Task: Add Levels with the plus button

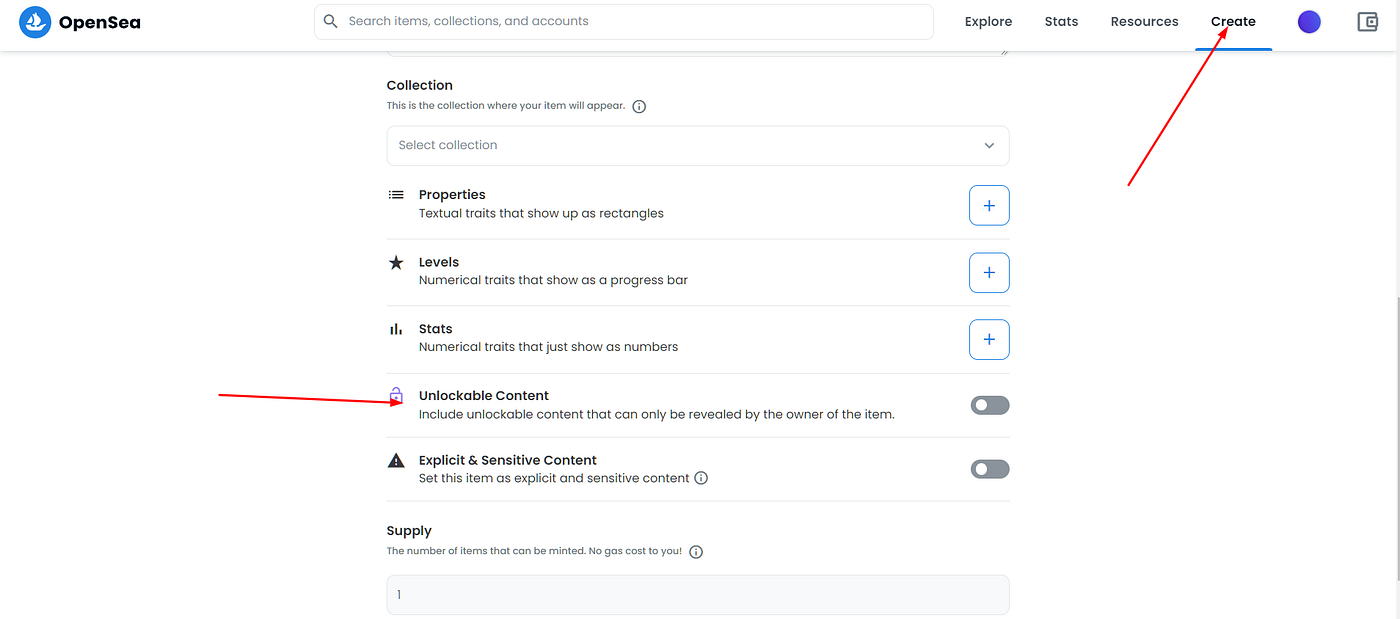Action: (x=989, y=272)
